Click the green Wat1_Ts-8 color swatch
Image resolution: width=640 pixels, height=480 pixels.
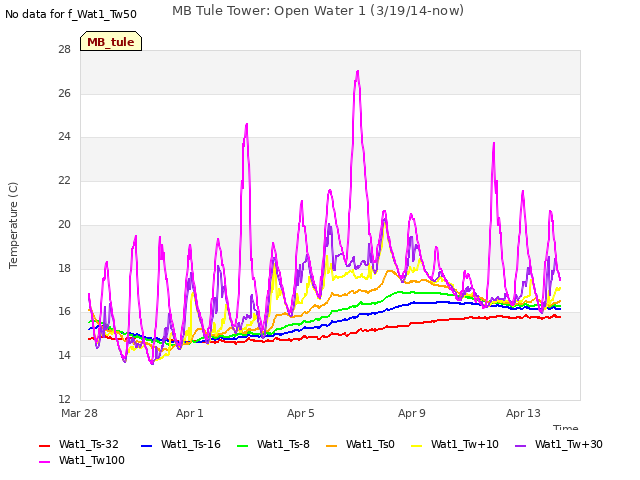pyautogui.click(x=242, y=446)
